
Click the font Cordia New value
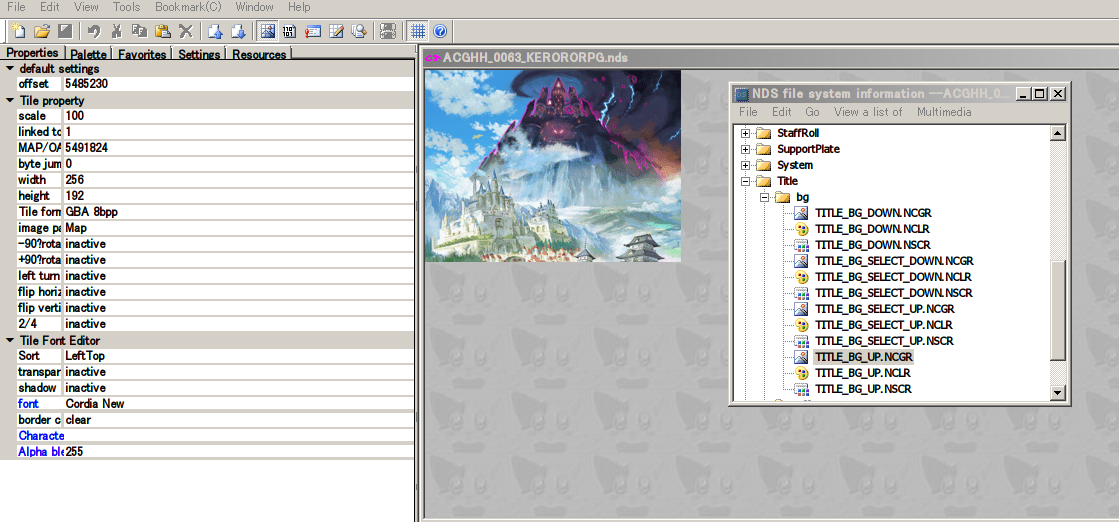[x=238, y=404]
